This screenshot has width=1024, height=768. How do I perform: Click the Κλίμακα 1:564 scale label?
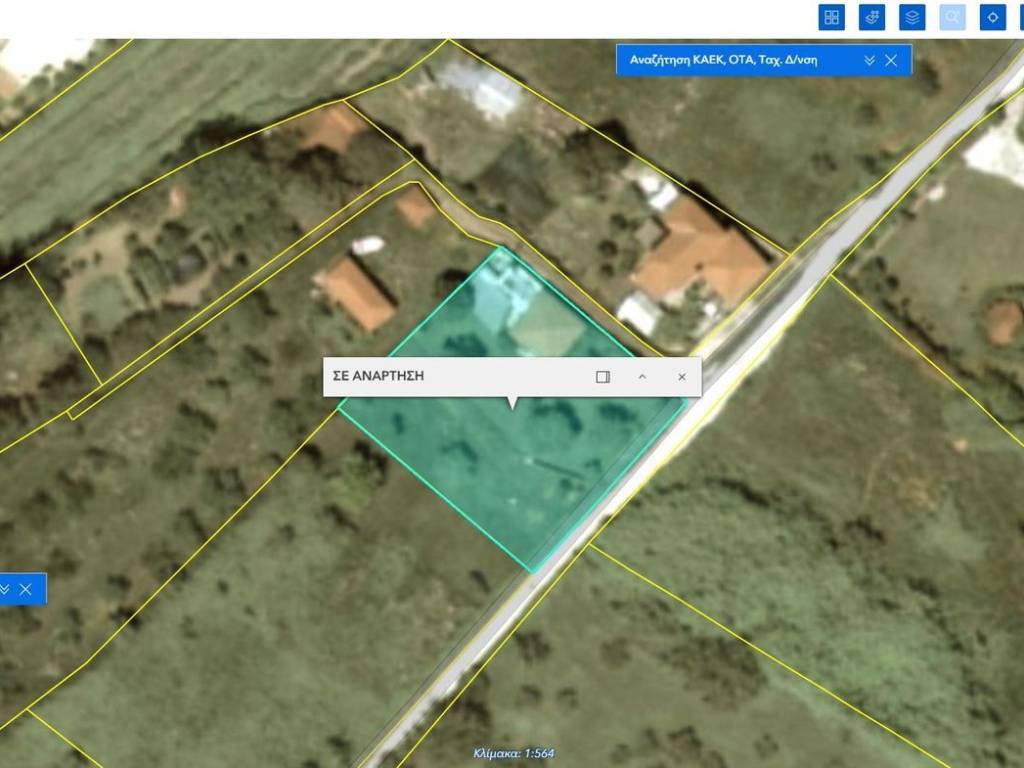[x=513, y=754]
